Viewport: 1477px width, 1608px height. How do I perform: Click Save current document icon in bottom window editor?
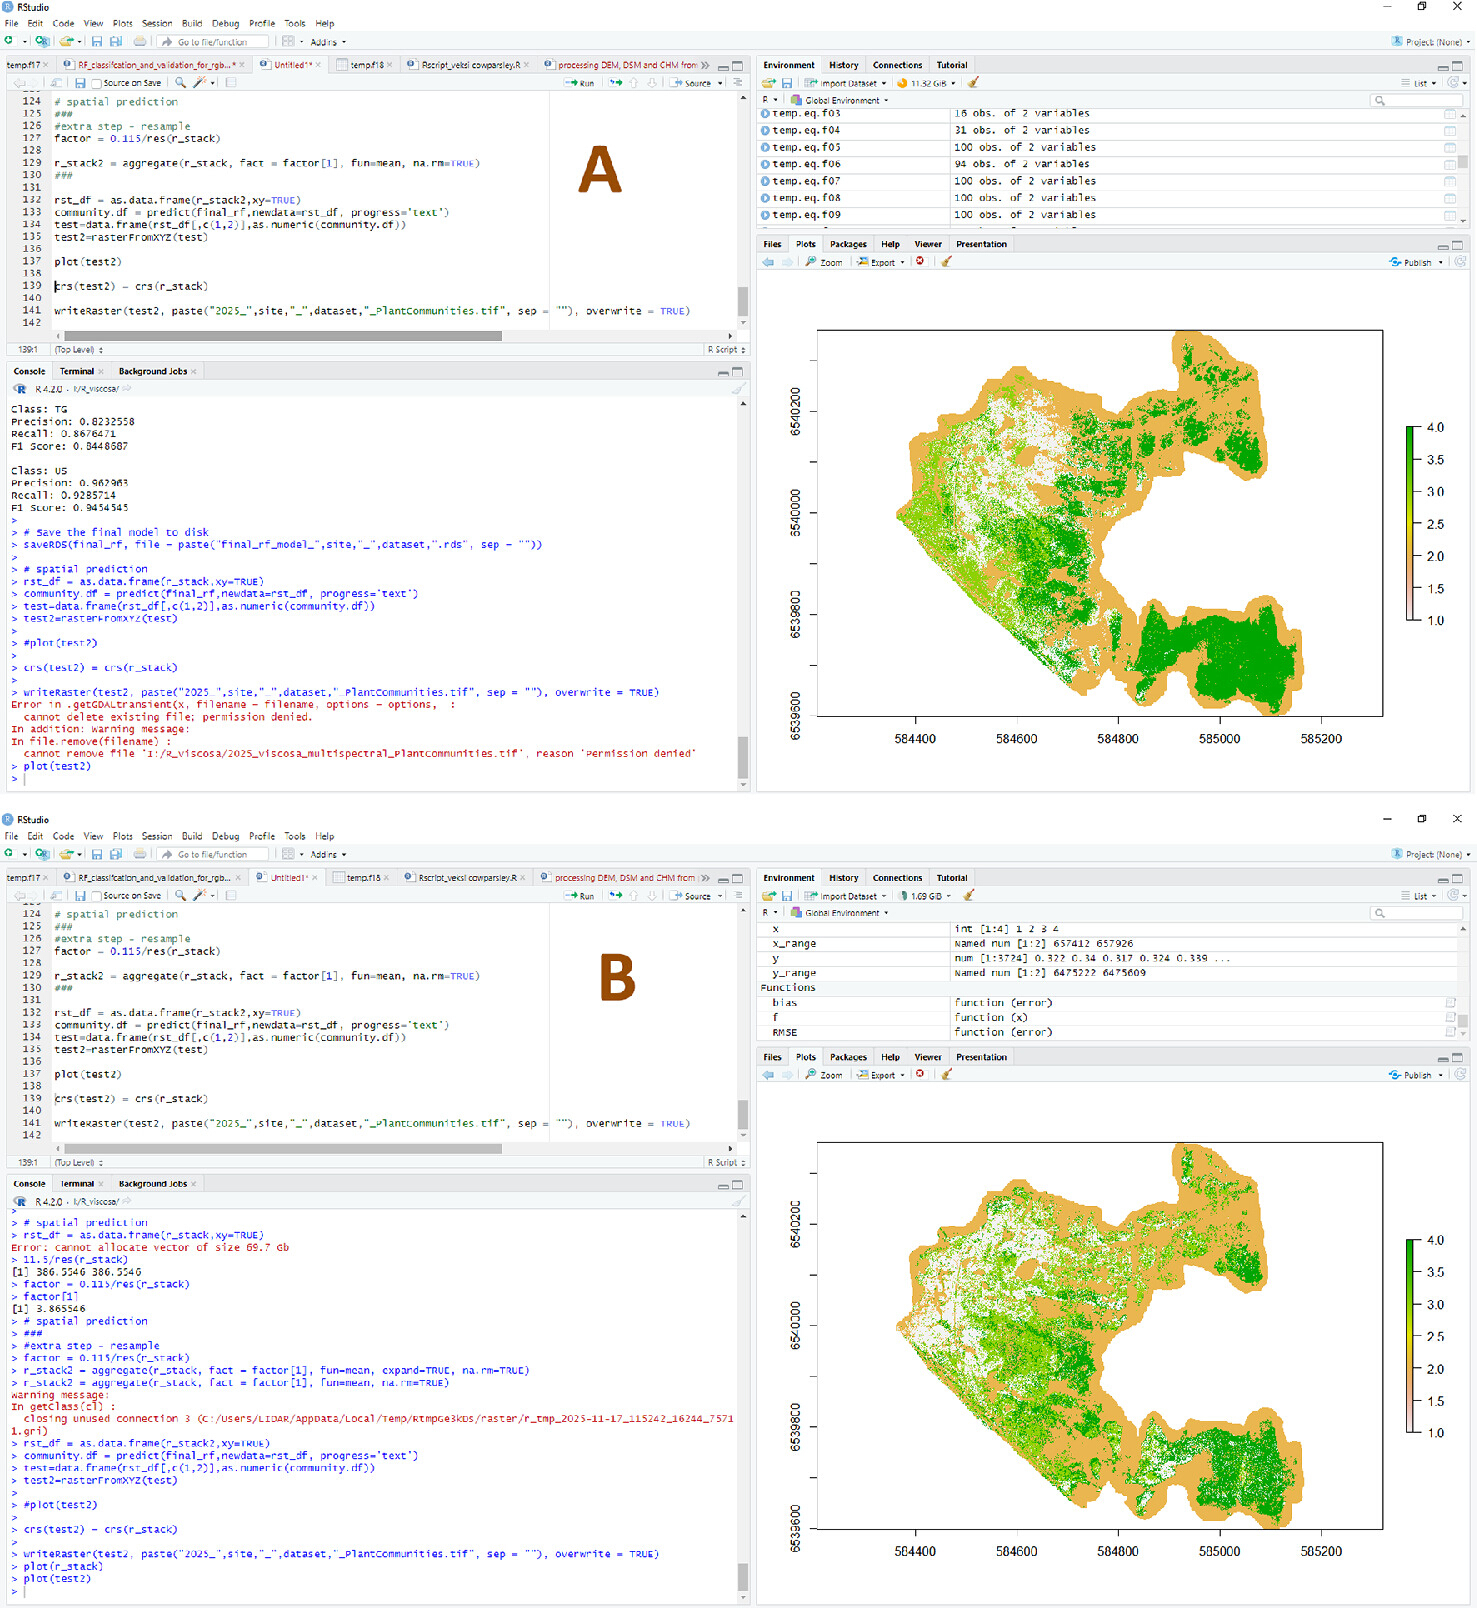point(80,896)
